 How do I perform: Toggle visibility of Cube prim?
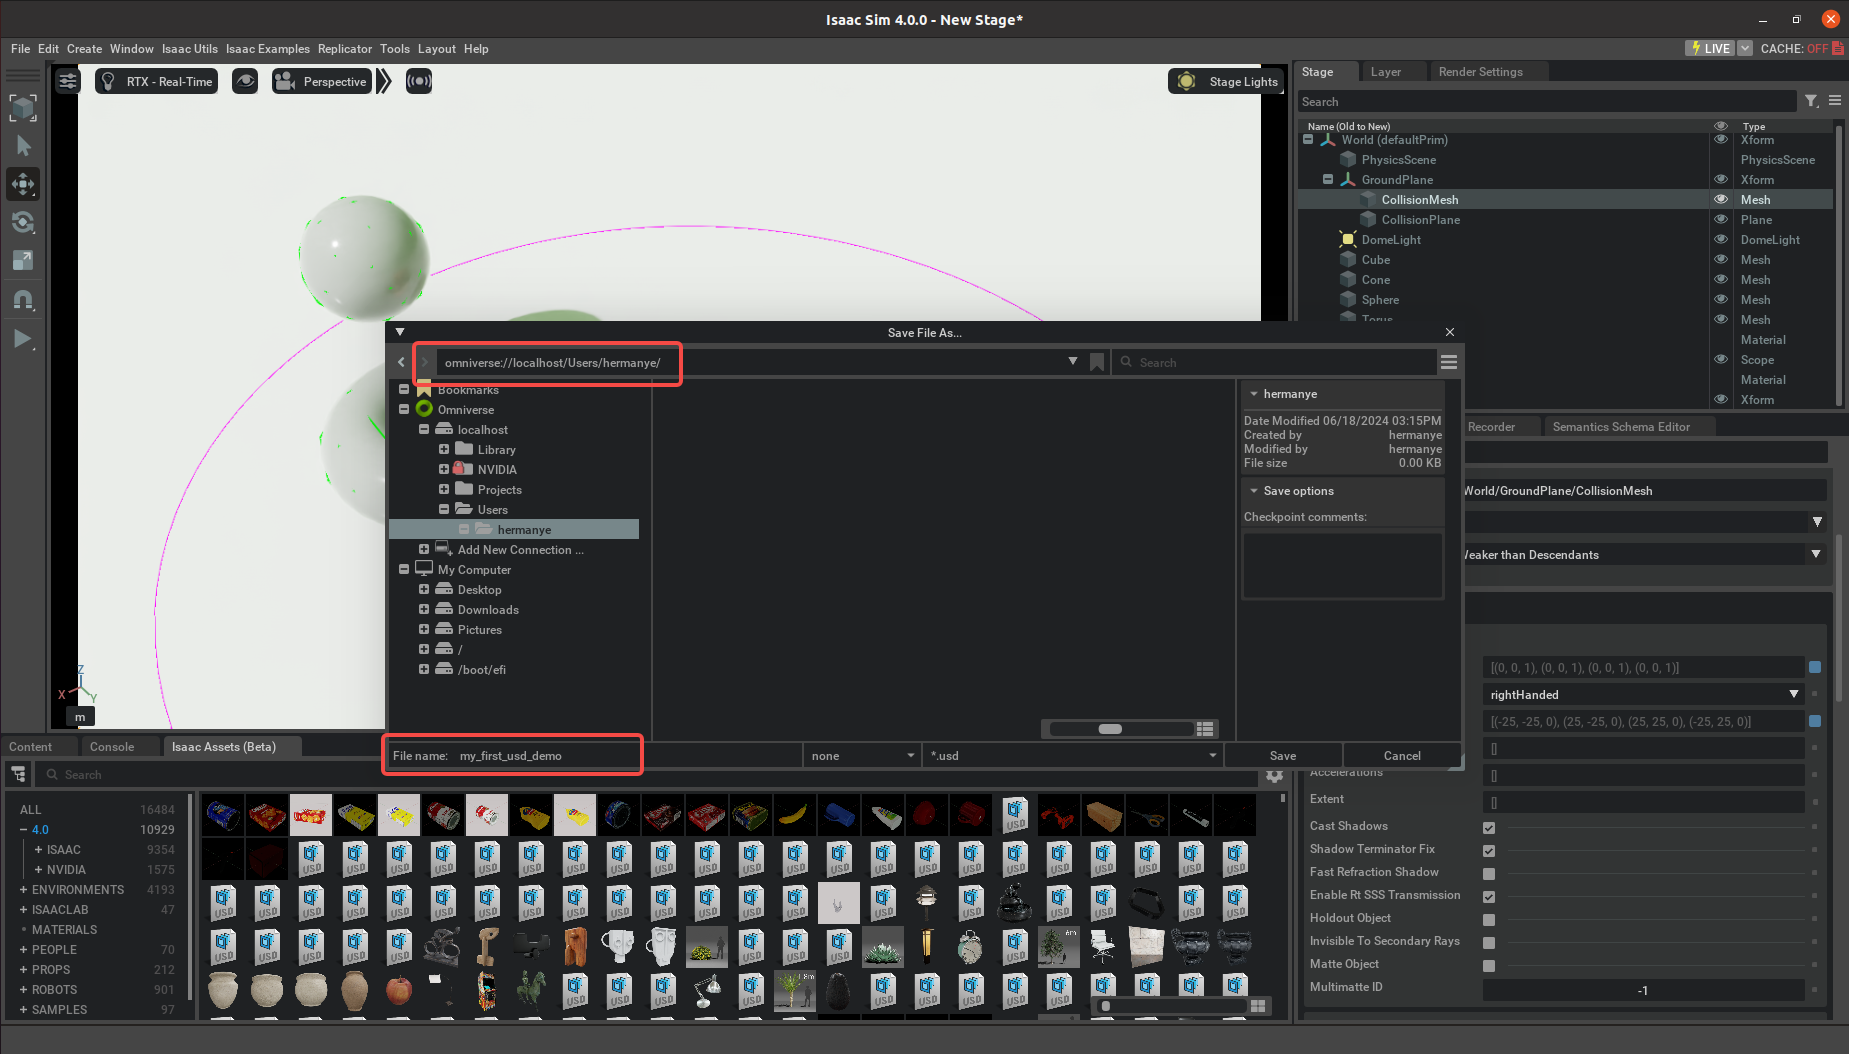1721,260
